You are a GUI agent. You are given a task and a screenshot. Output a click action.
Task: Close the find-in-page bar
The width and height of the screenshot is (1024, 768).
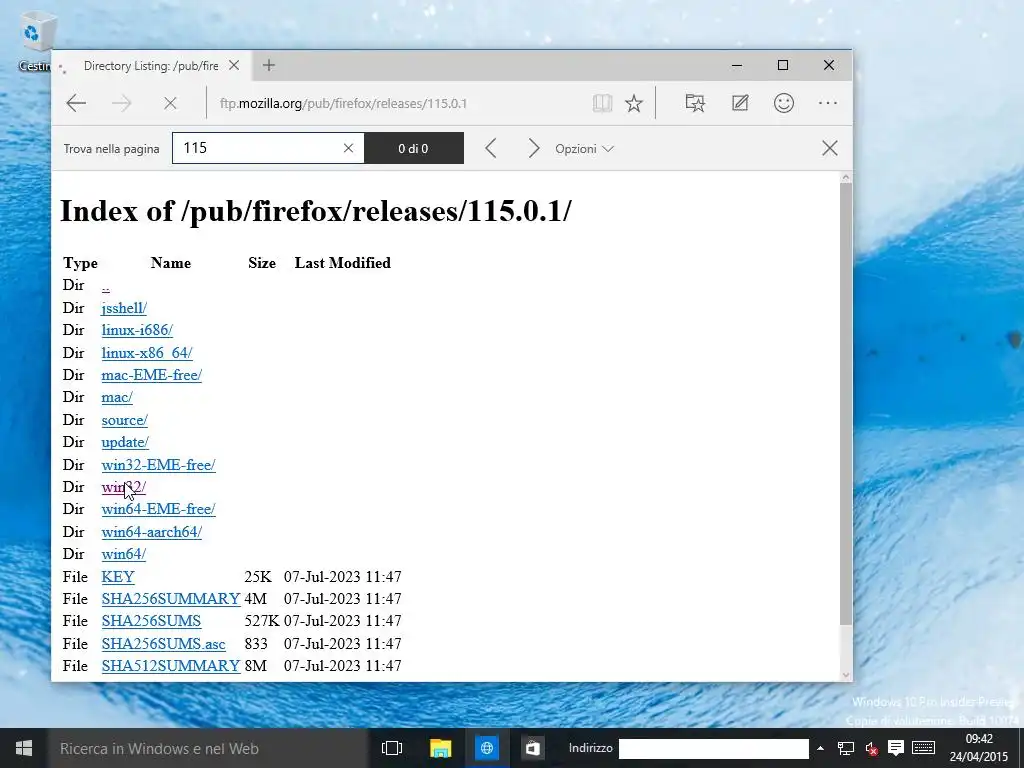click(829, 148)
